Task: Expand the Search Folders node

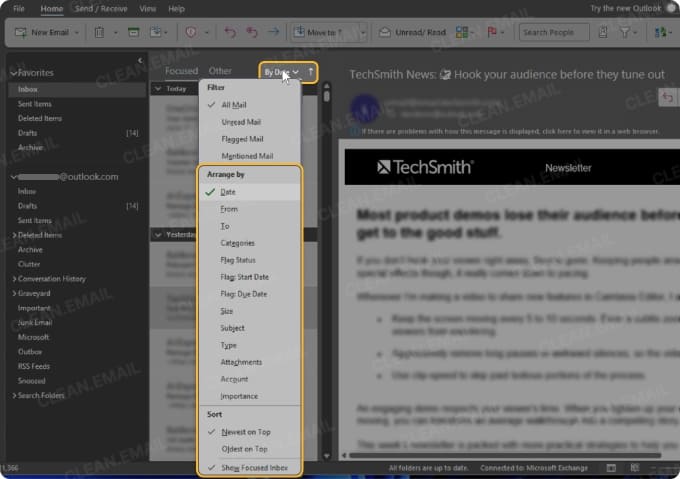Action: (x=14, y=395)
